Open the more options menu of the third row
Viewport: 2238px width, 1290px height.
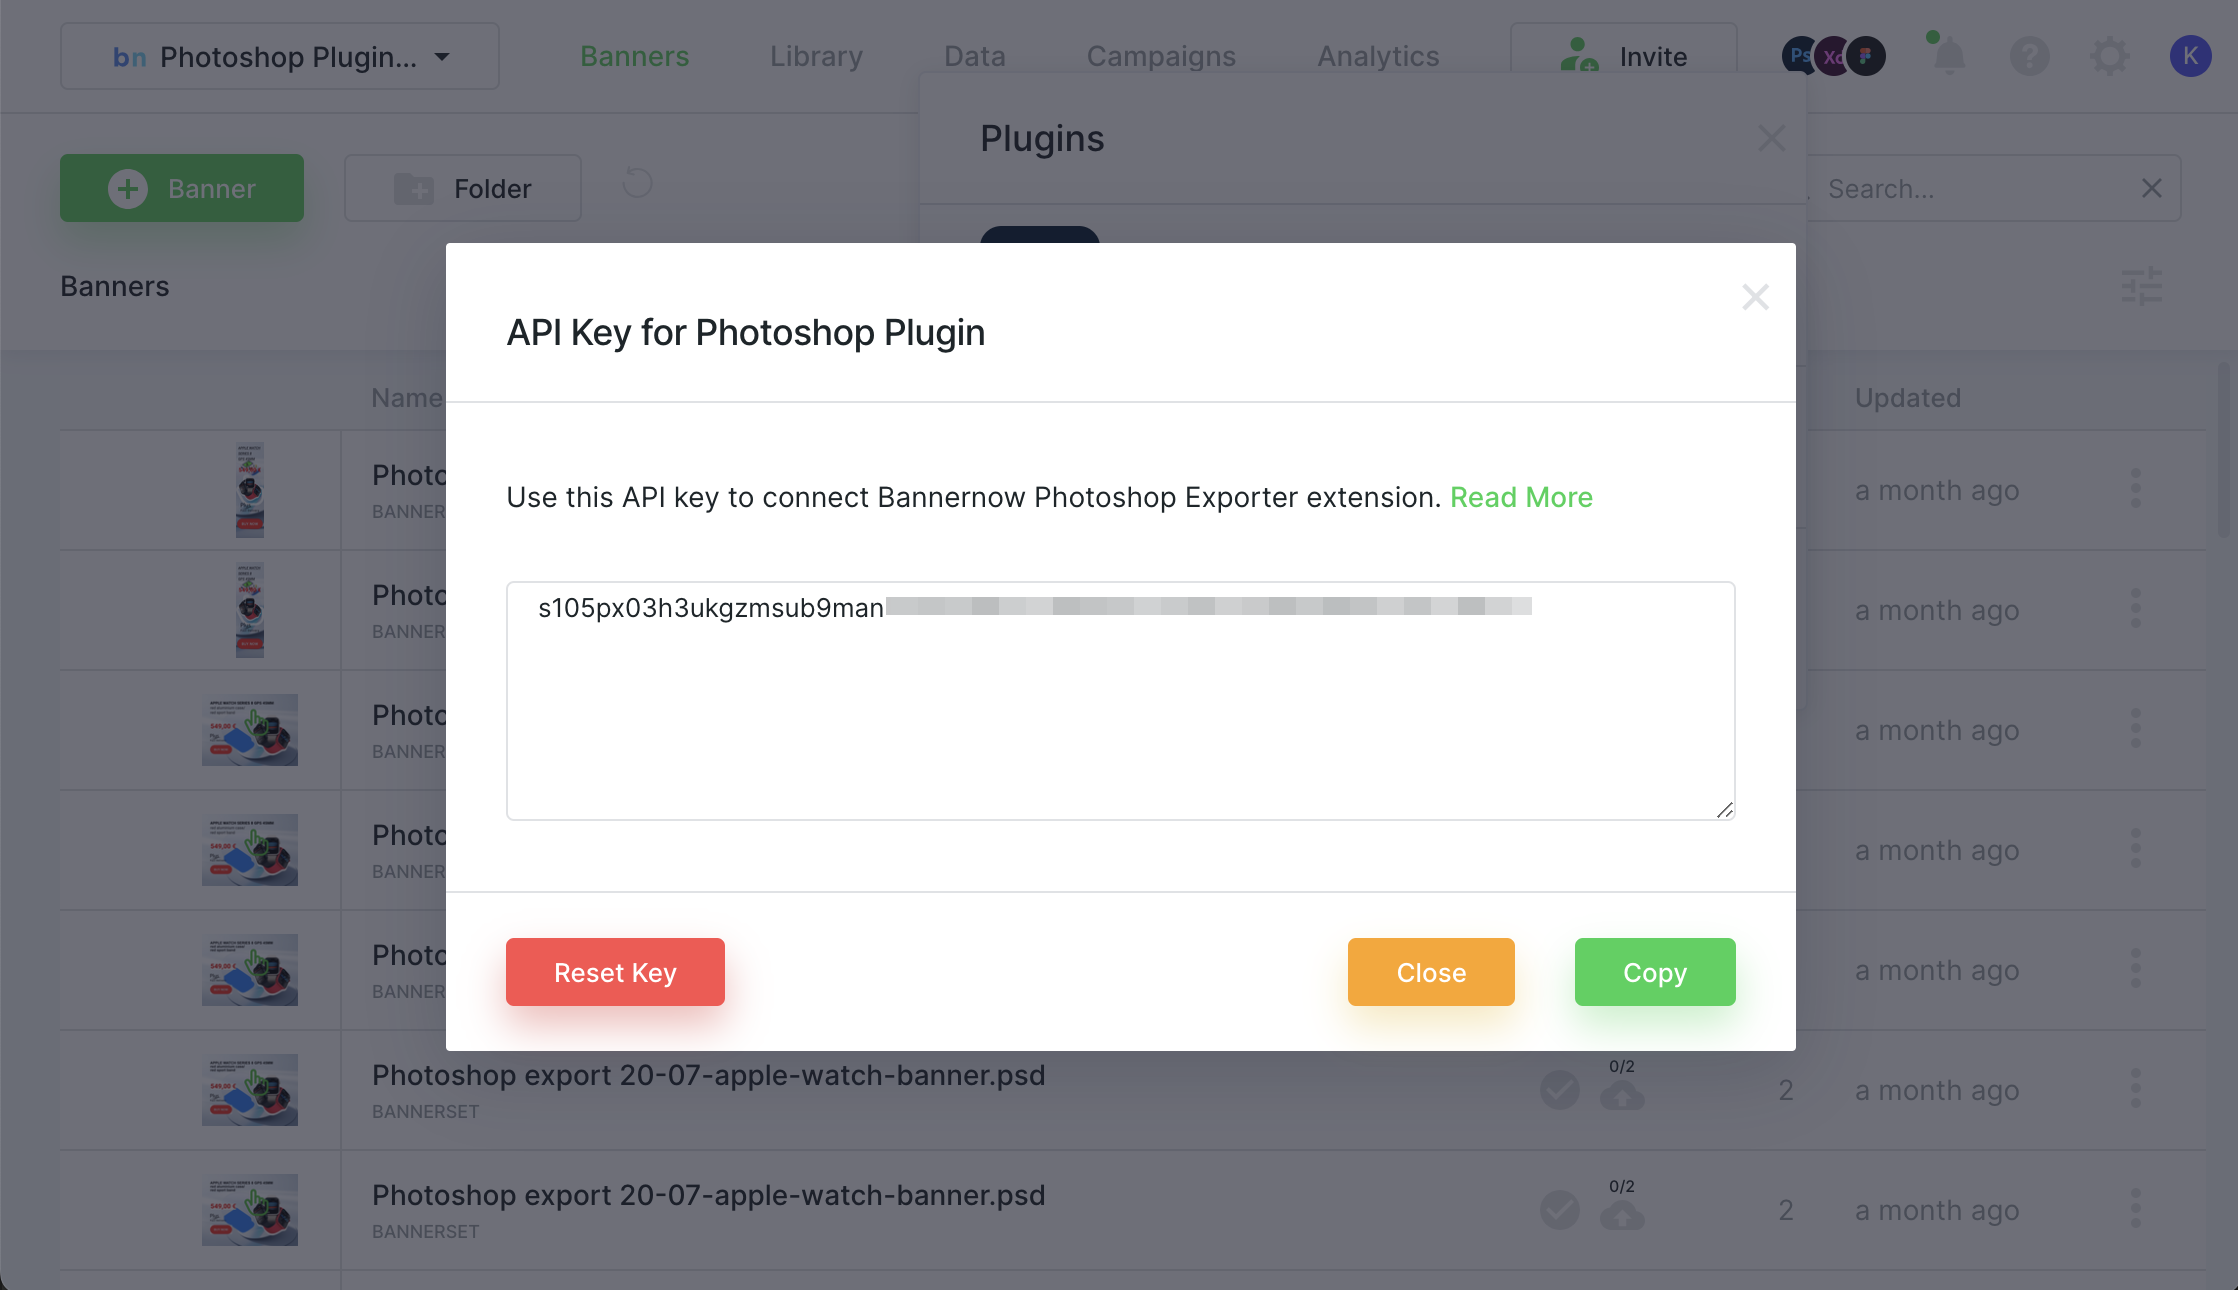click(2135, 729)
